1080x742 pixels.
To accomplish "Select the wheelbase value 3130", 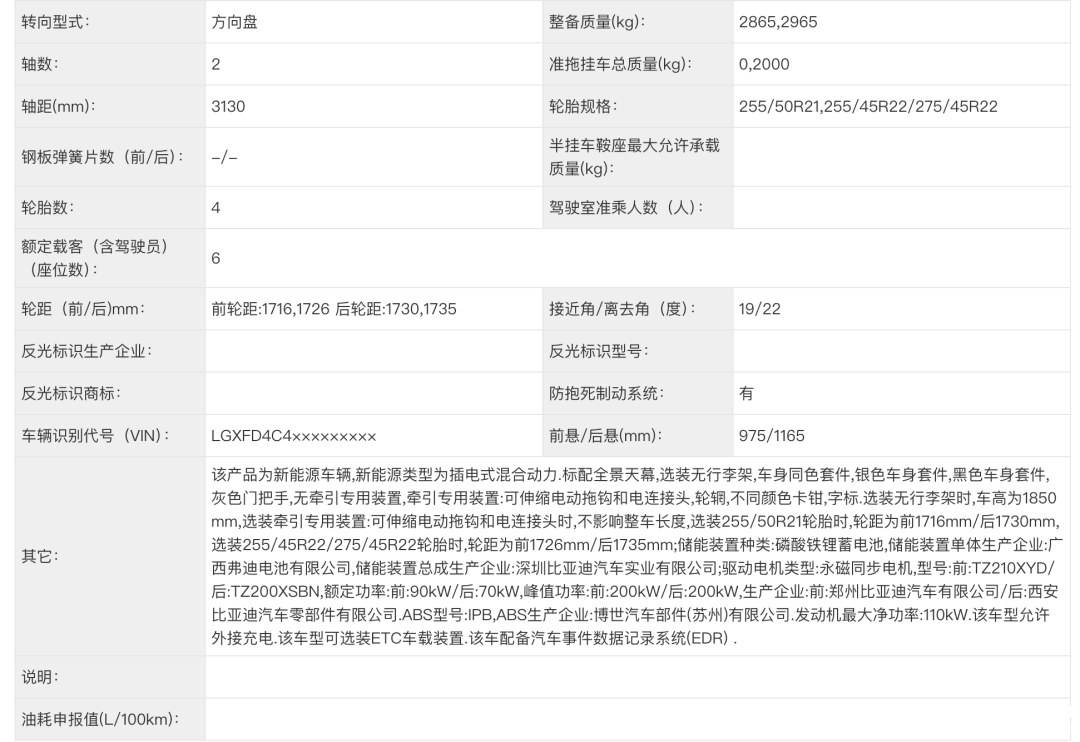I will [228, 106].
